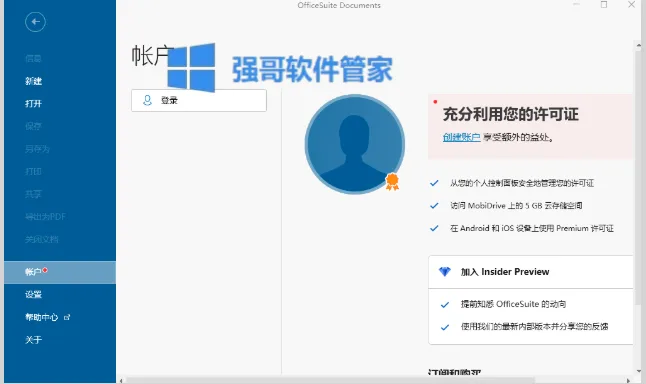Select 关闭文档 in the sidebar
The image size is (646, 384).
(x=42, y=239)
